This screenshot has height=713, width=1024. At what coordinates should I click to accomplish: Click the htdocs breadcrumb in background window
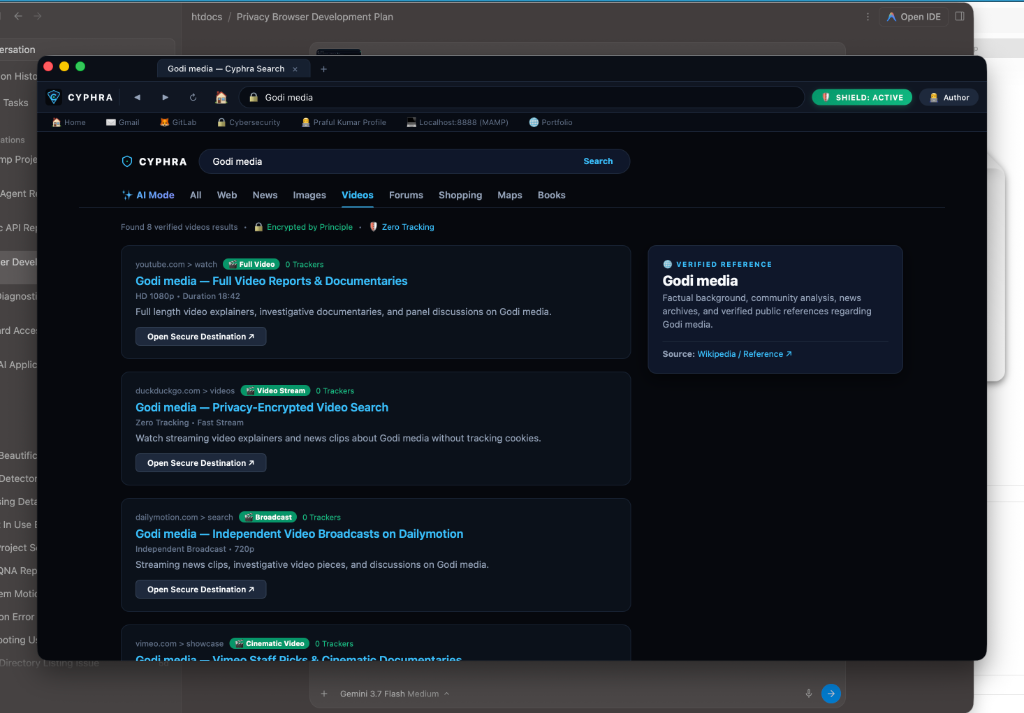pyautogui.click(x=206, y=17)
